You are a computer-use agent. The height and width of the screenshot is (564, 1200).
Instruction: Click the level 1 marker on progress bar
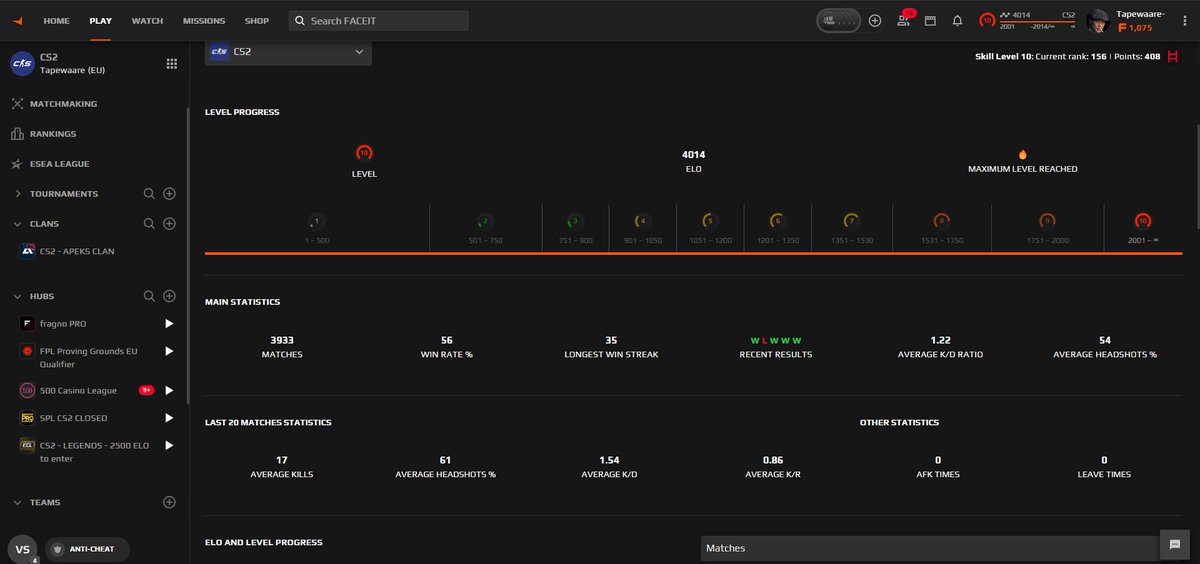(316, 221)
